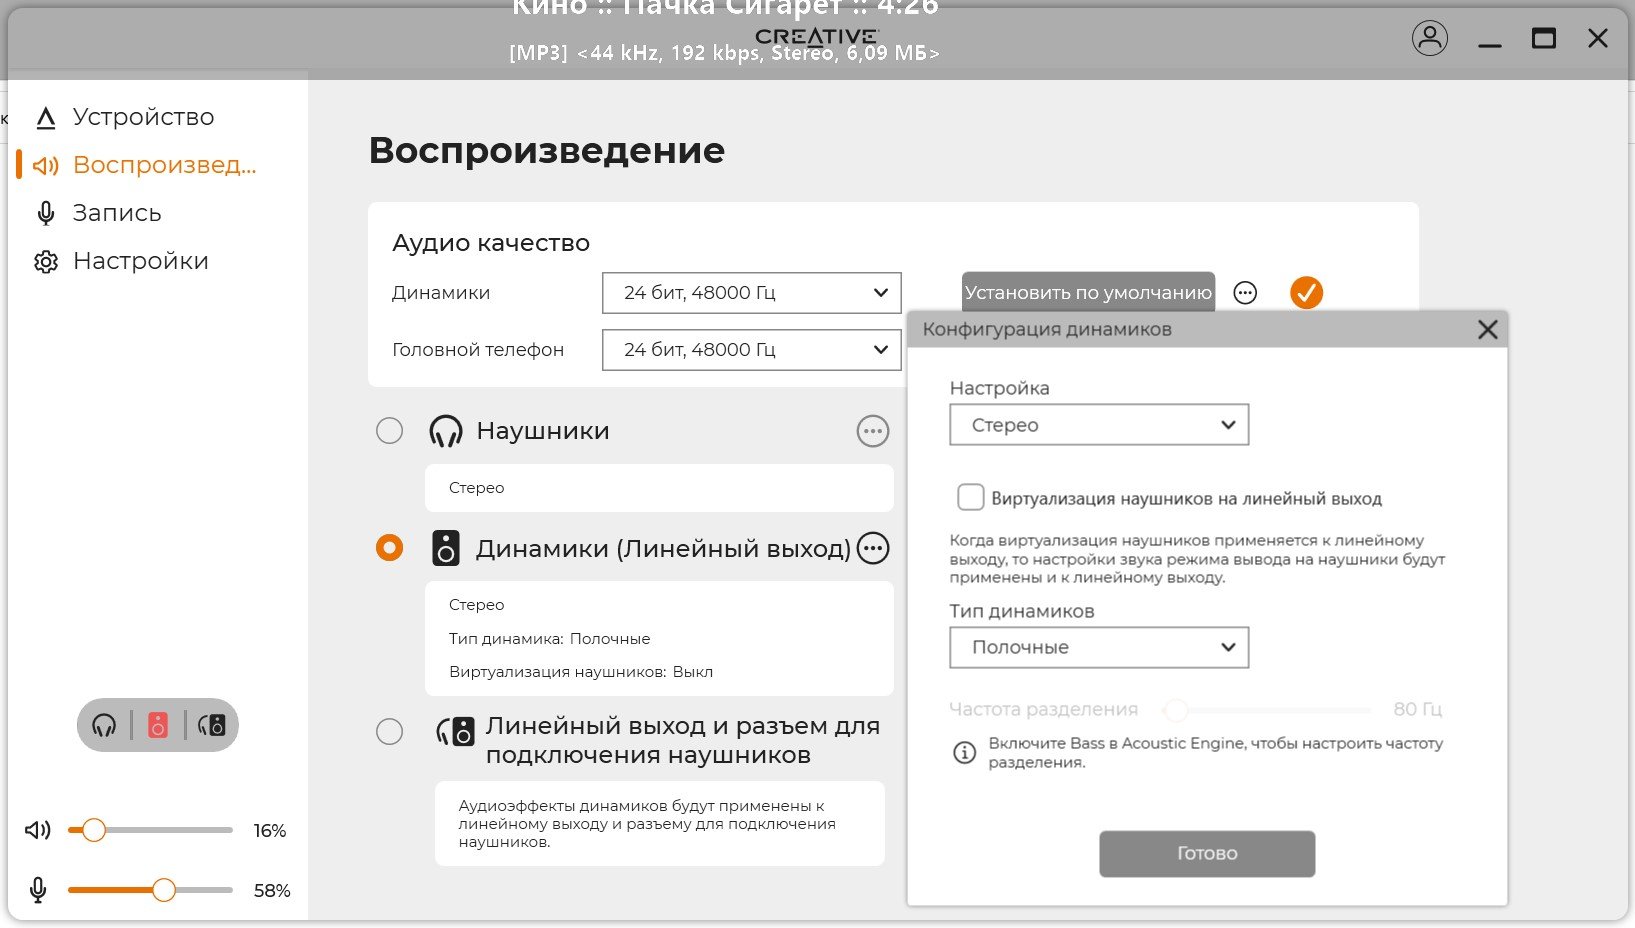This screenshot has height=928, width=1635.
Task: Click the Готово button
Action: 1207,854
